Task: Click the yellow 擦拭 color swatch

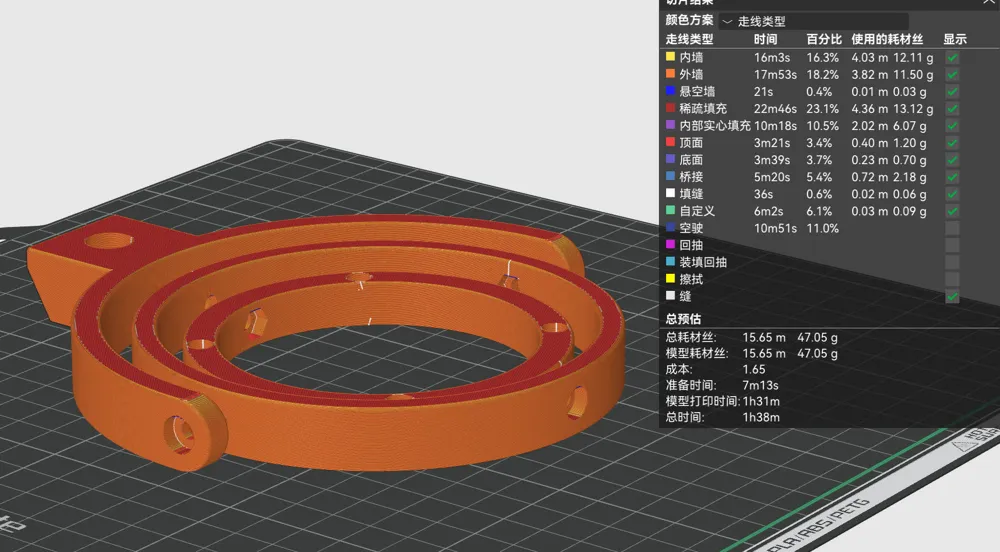Action: [670, 279]
